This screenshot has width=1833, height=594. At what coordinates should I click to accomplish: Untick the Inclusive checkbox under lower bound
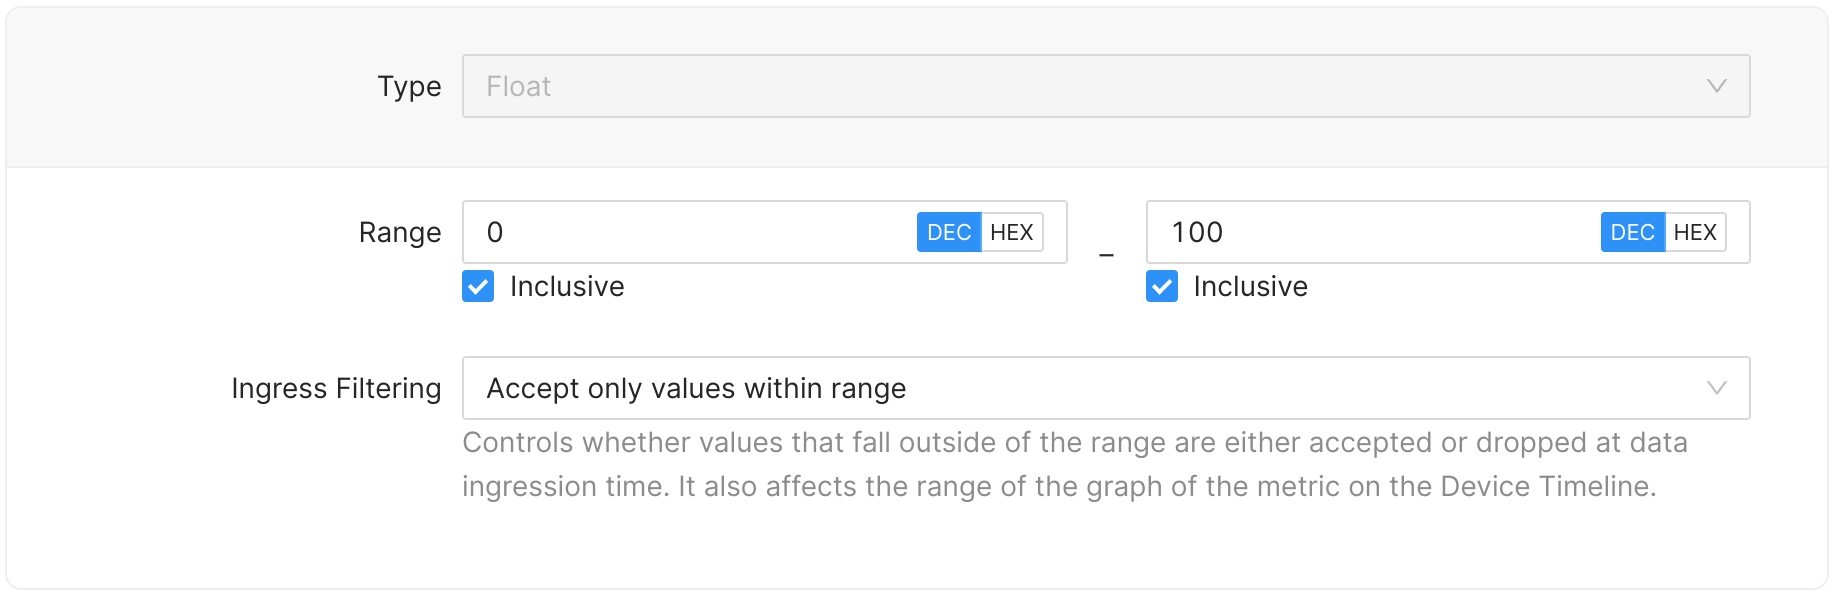tap(478, 287)
